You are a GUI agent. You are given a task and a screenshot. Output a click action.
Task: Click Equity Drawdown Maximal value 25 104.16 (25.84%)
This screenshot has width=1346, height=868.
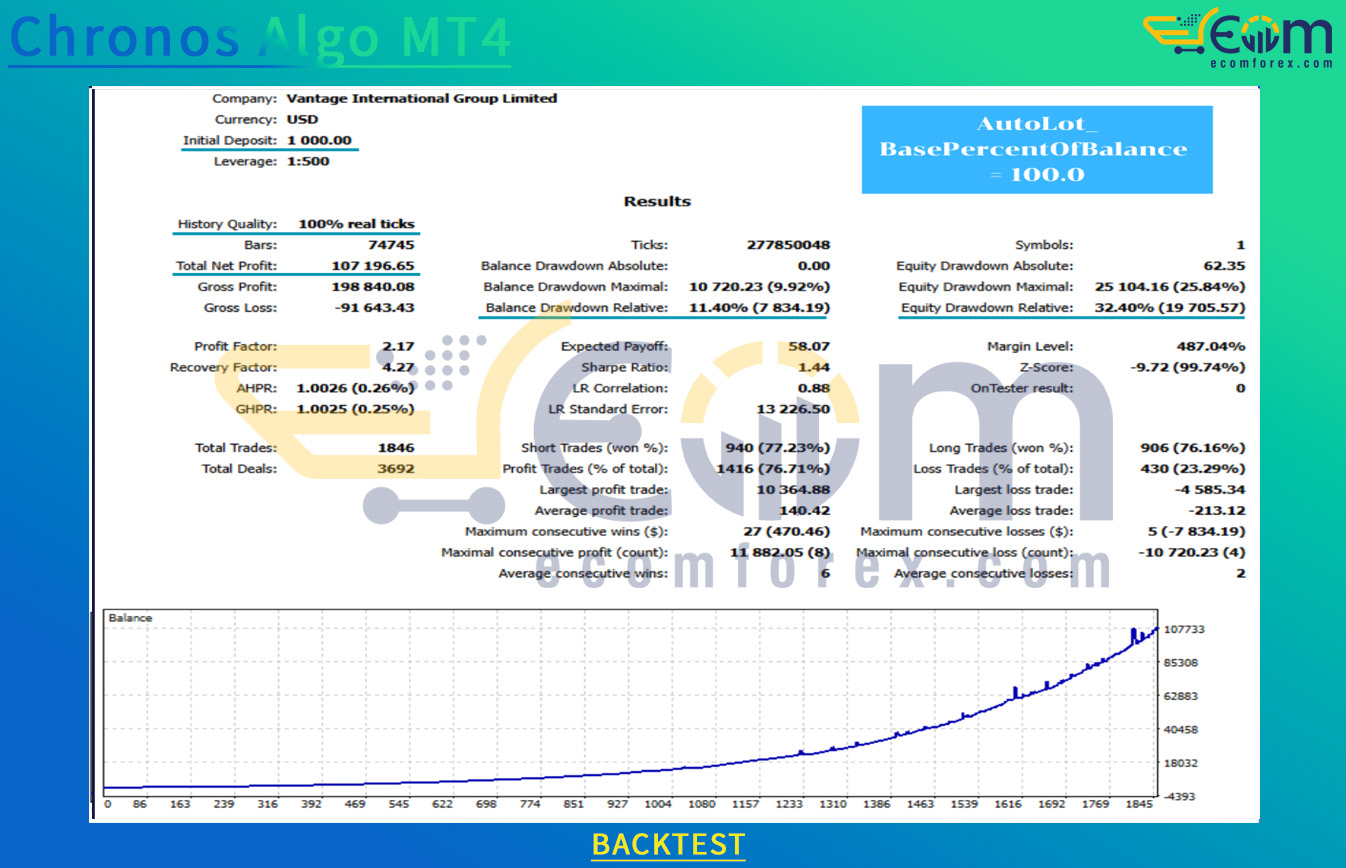click(1172, 288)
